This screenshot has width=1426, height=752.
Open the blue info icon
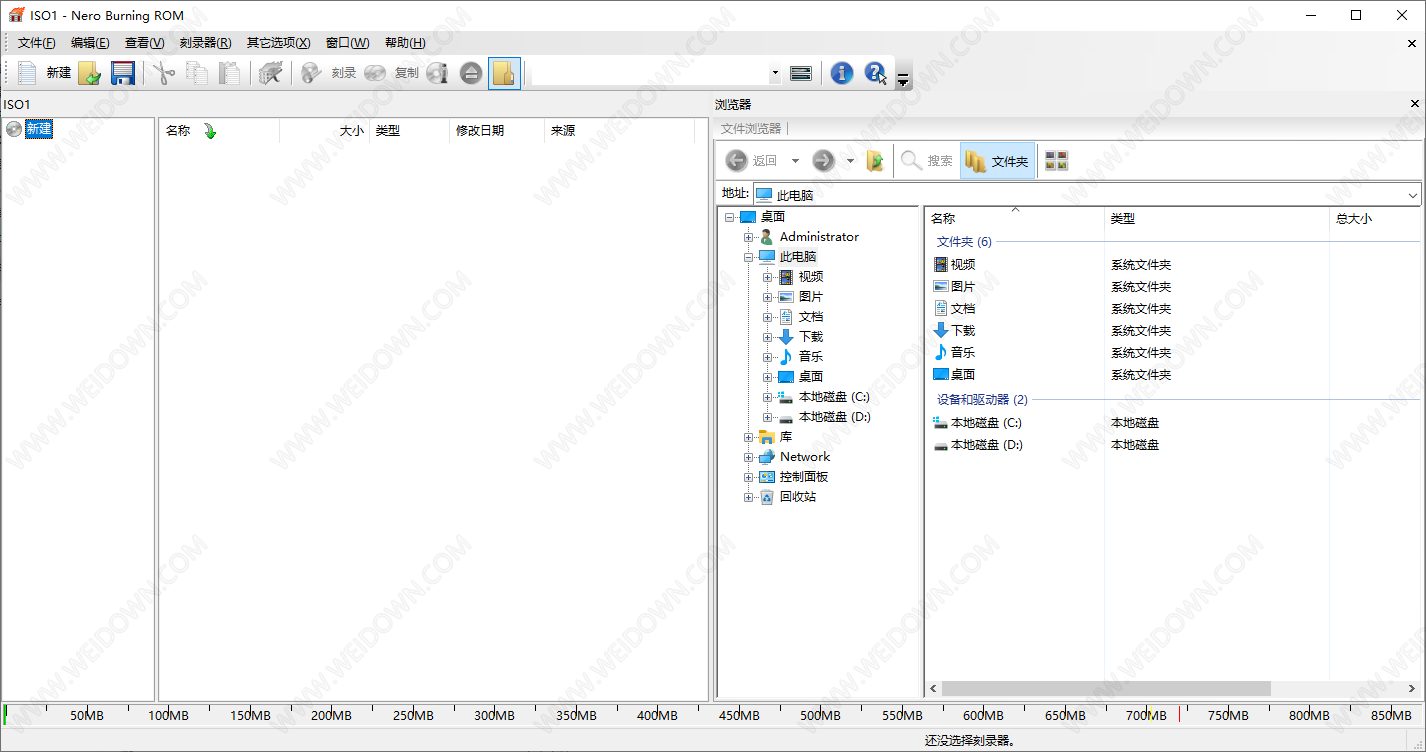point(842,73)
